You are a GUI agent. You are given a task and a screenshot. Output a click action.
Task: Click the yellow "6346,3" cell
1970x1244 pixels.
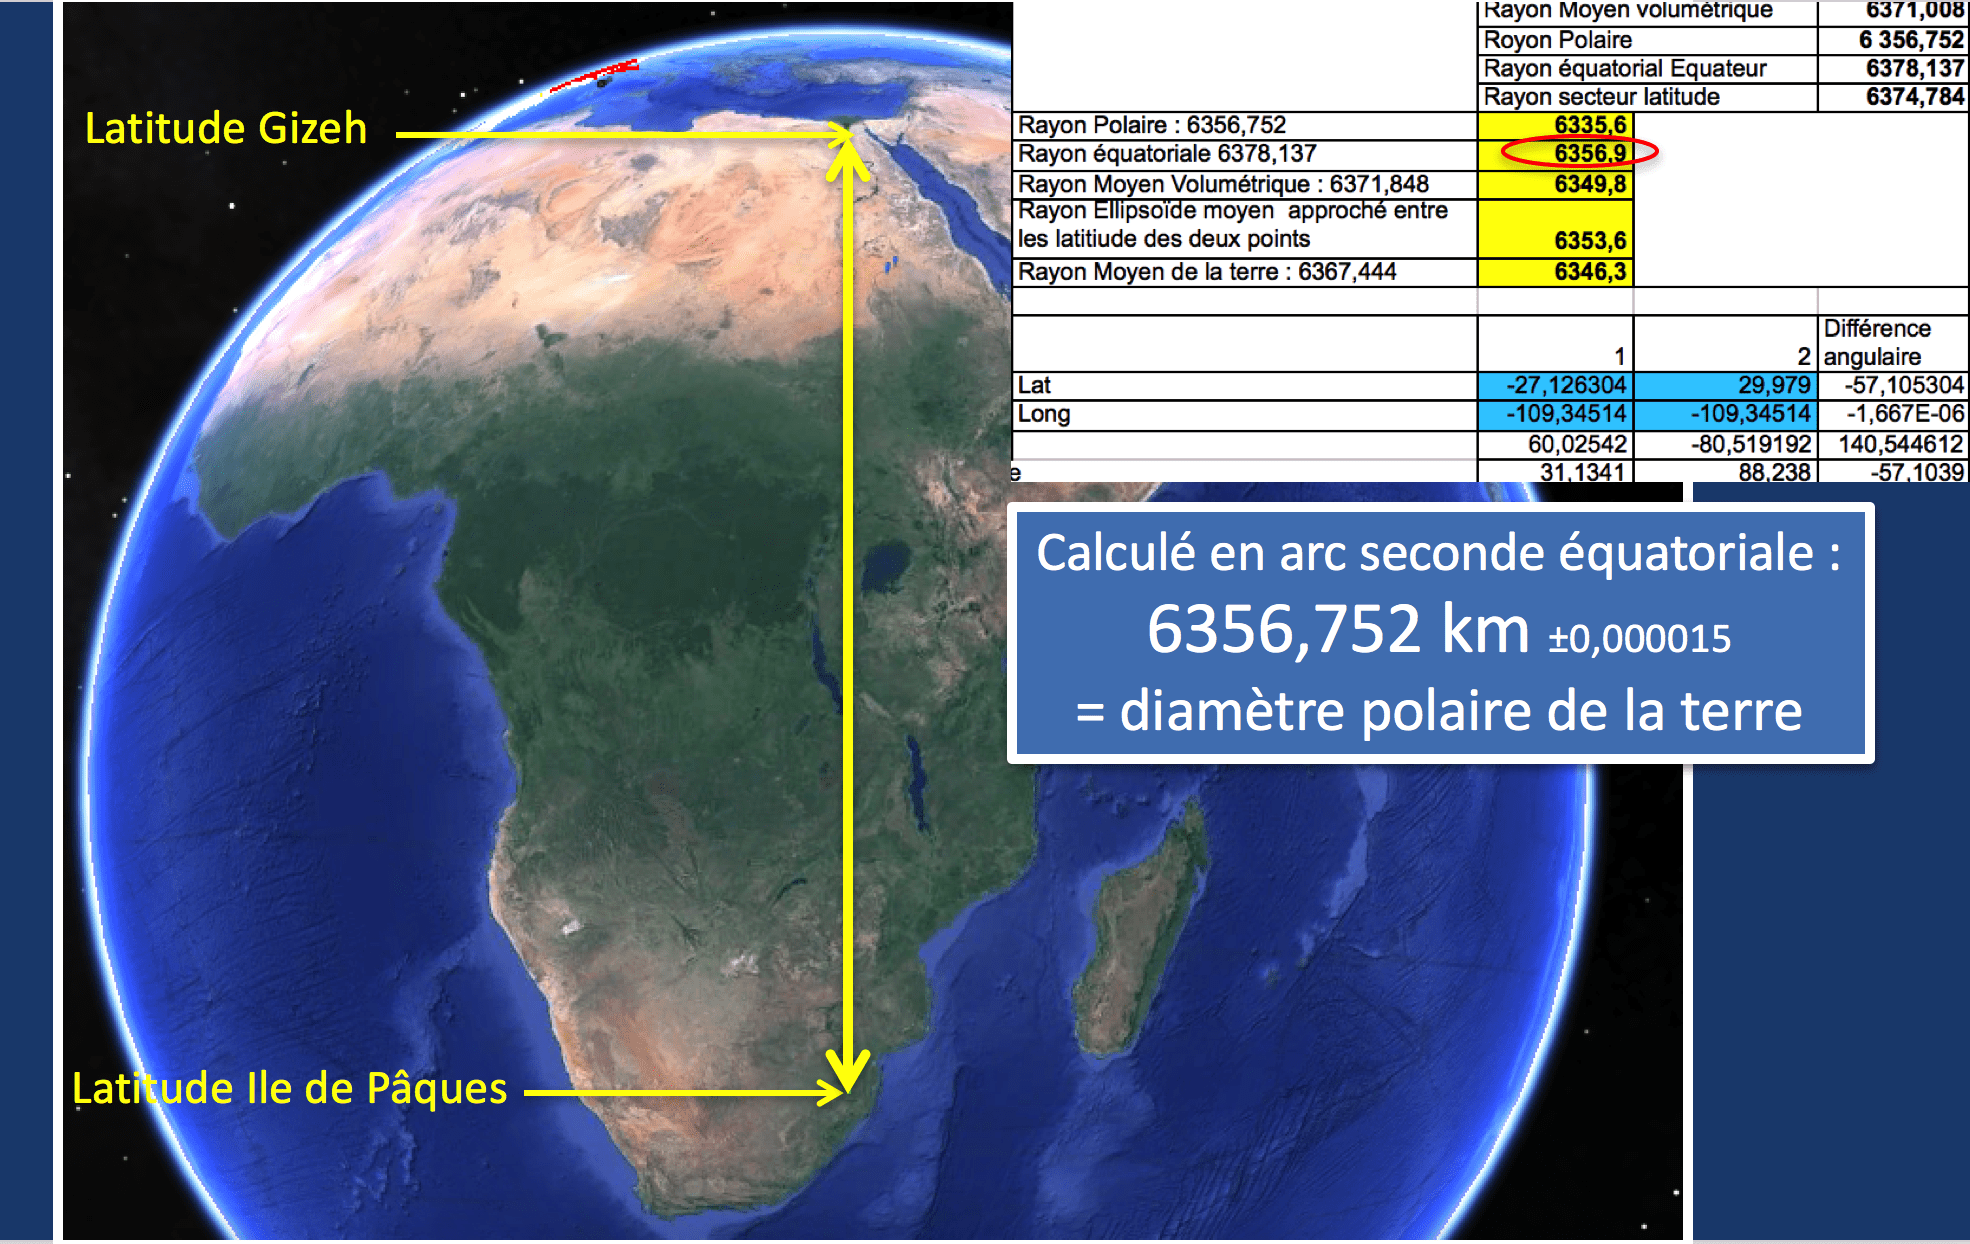pyautogui.click(x=1555, y=272)
